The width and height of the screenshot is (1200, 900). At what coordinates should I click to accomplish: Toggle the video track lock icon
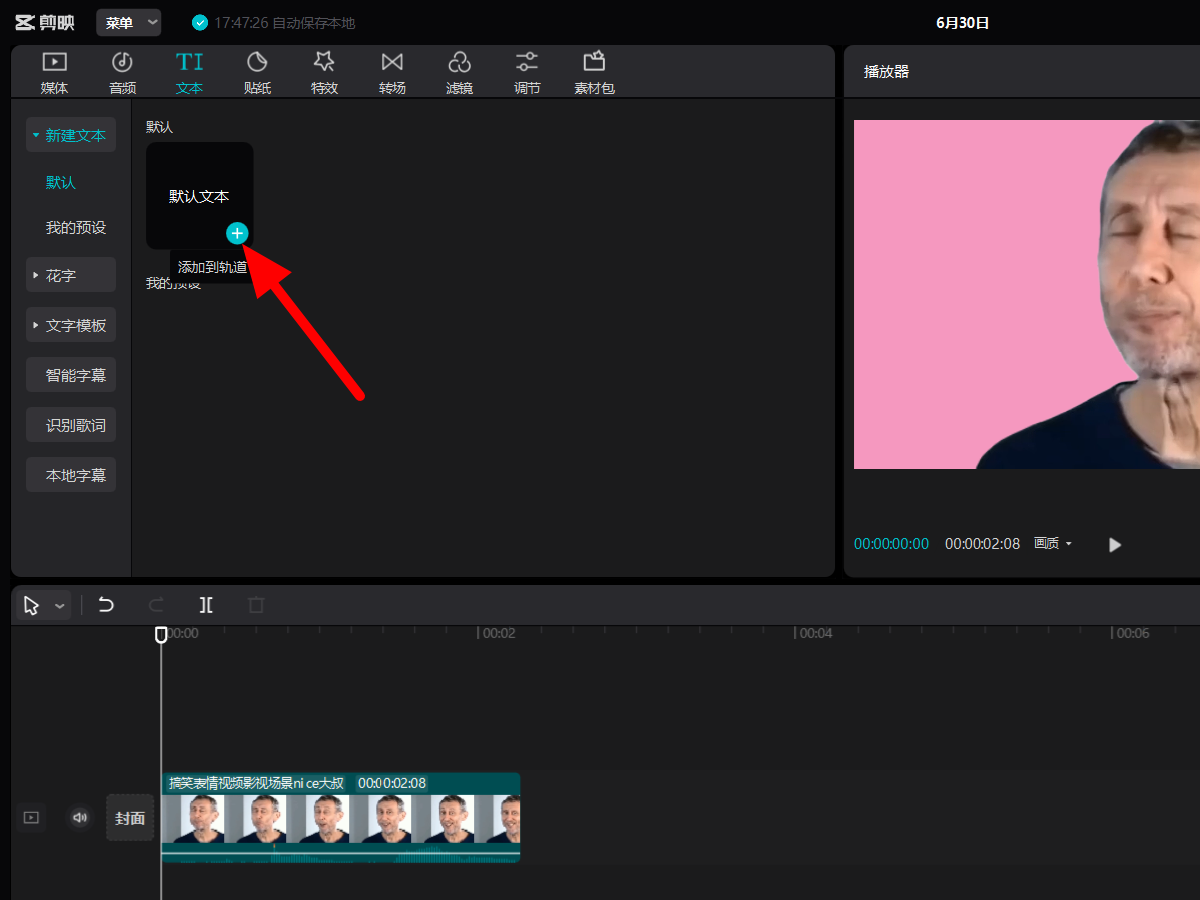point(31,818)
